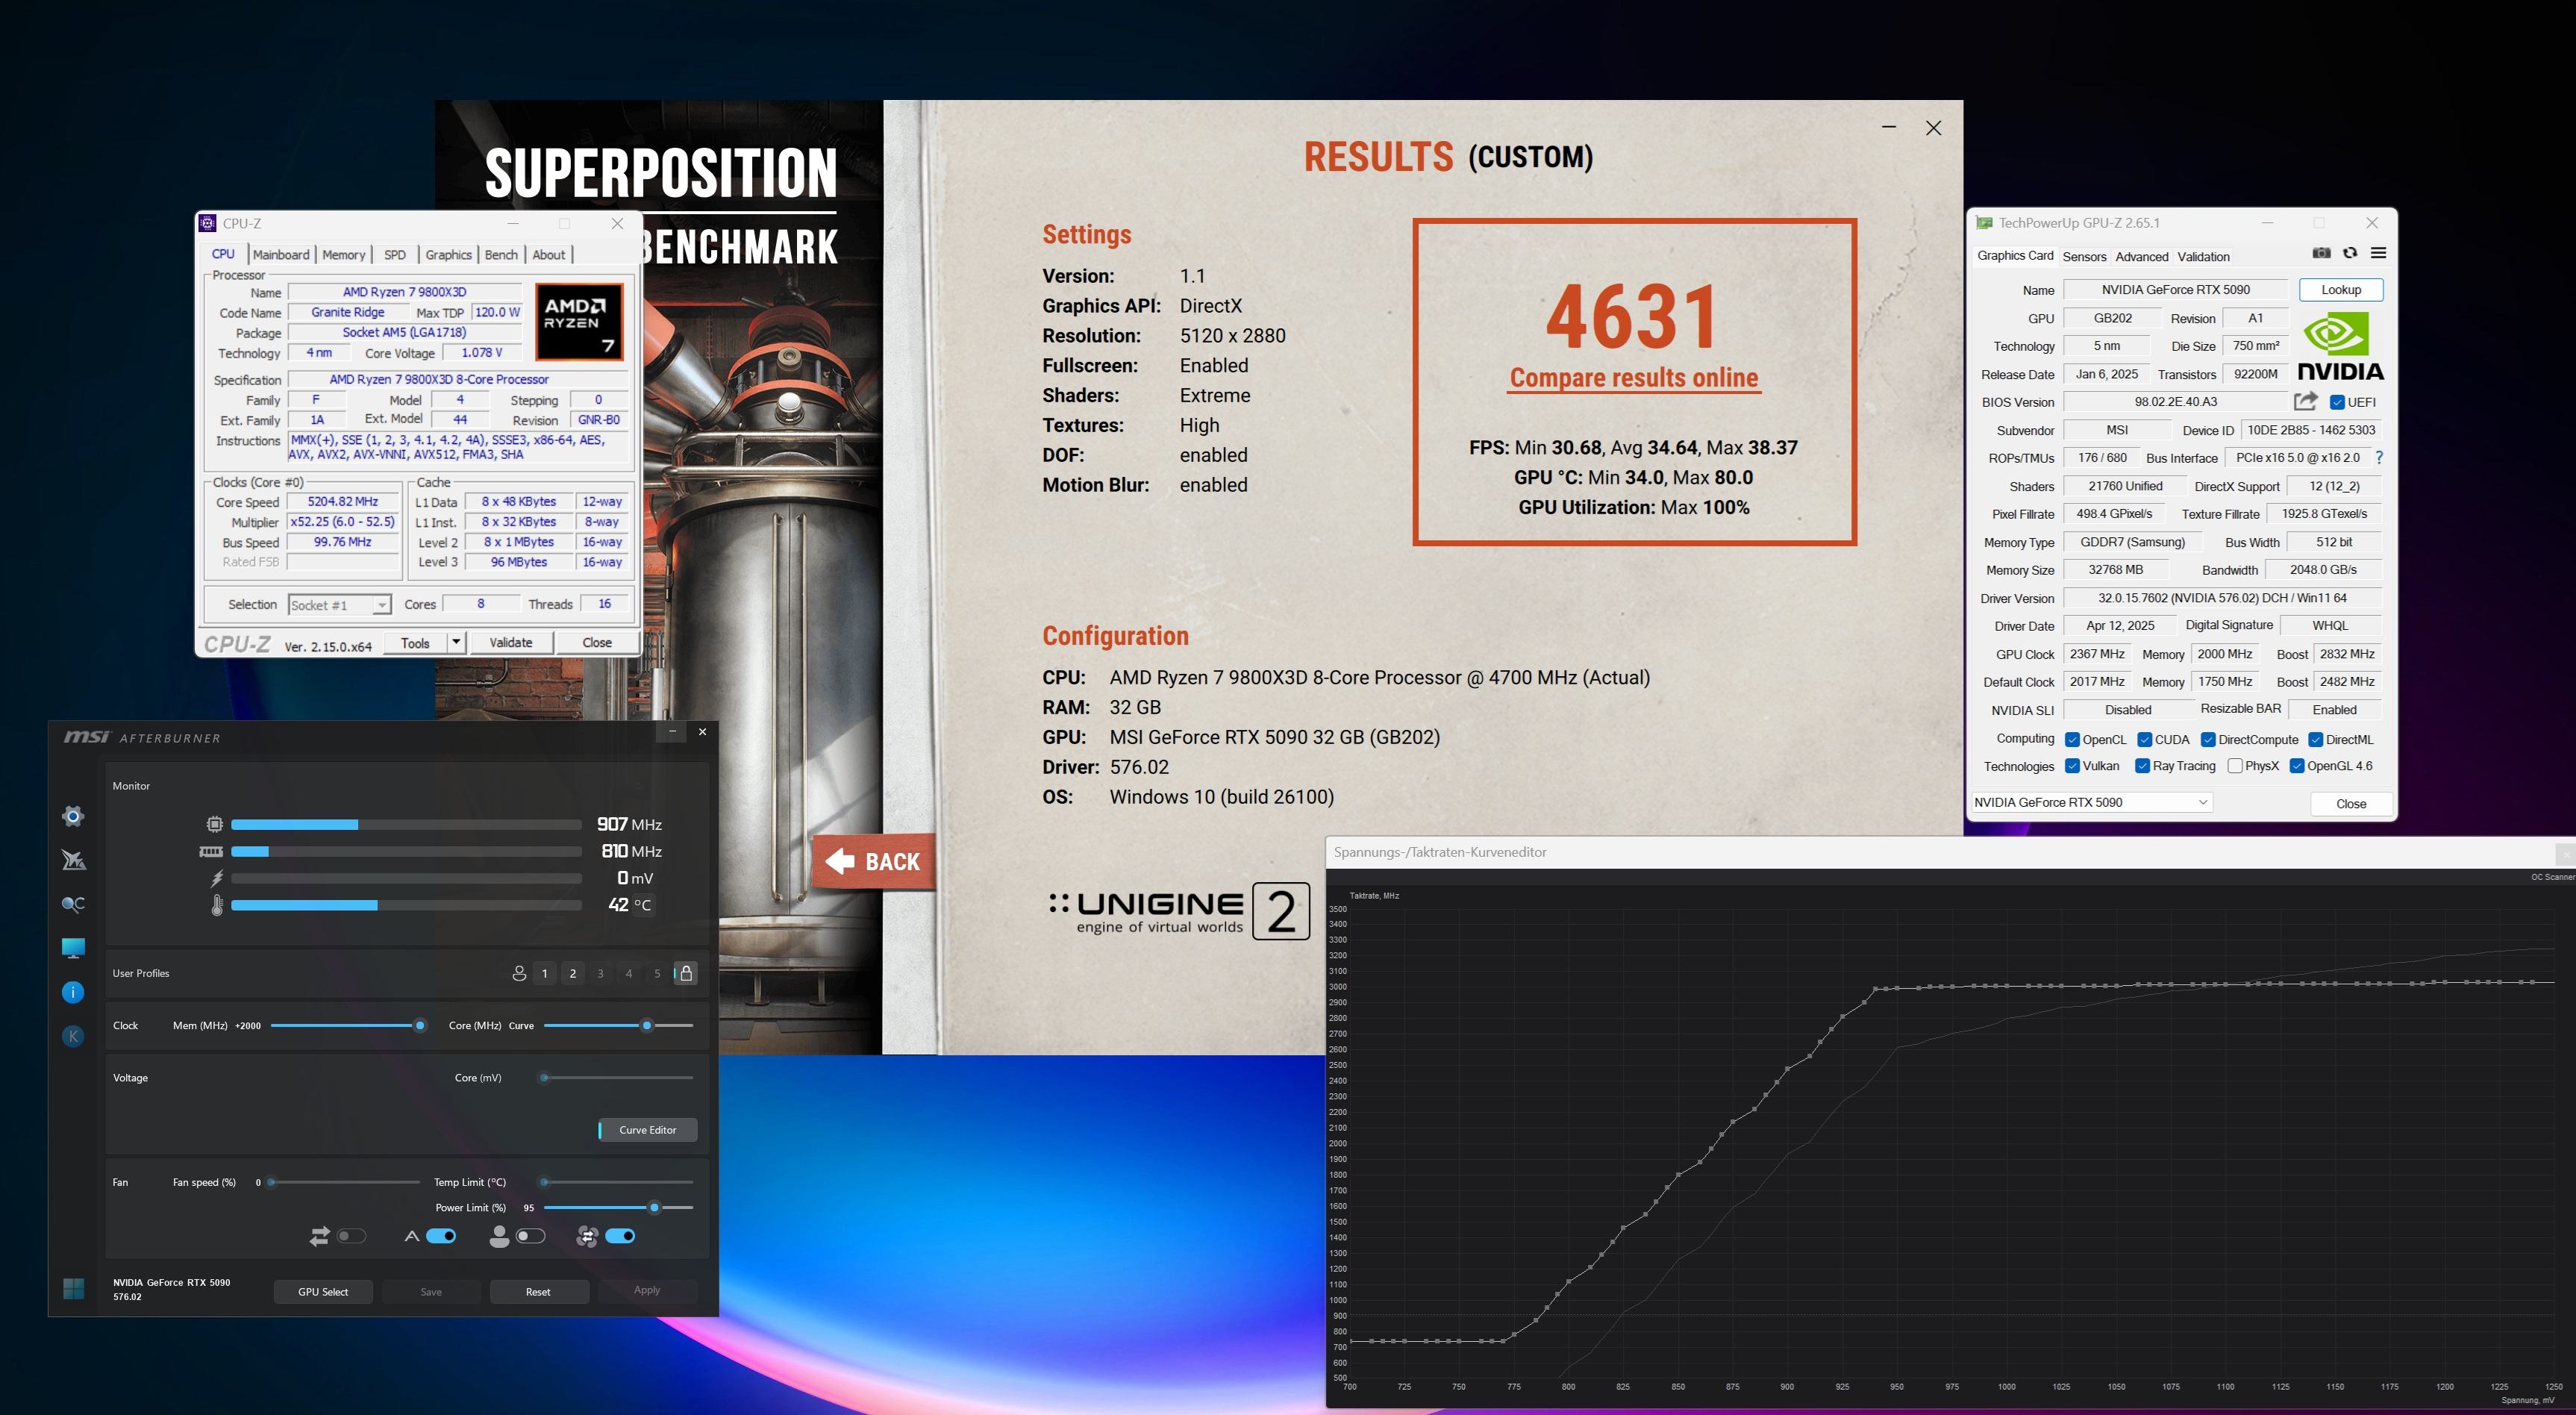Export BIOS using share arrow icon

click(2305, 401)
